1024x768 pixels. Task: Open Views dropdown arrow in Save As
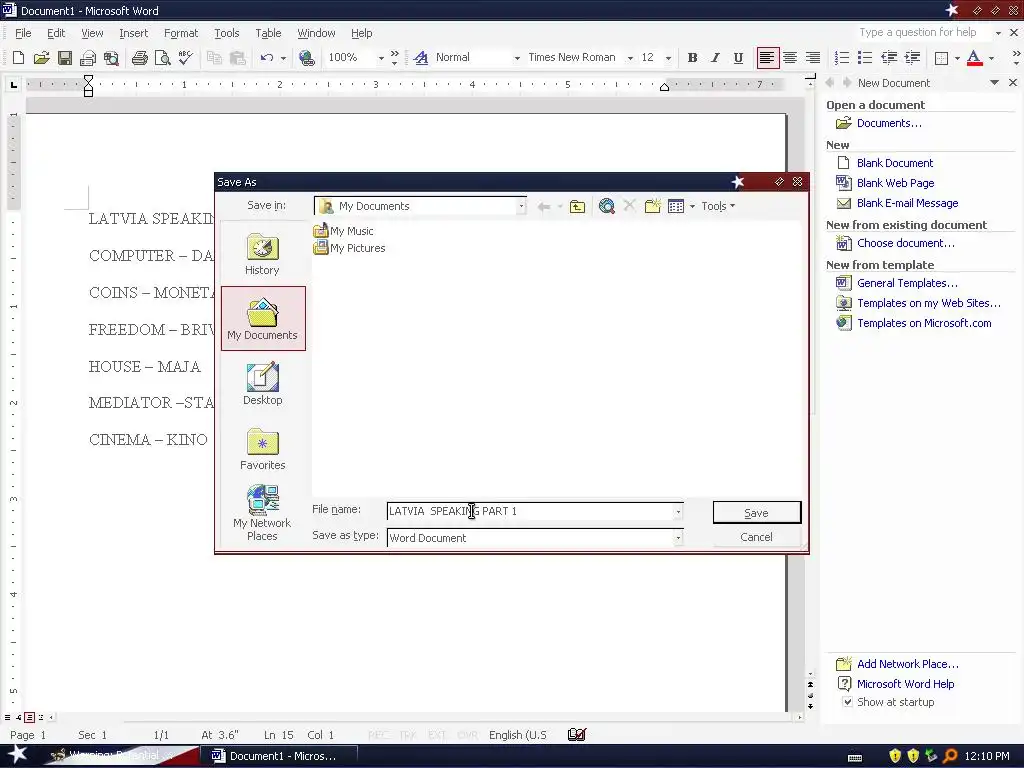point(692,206)
